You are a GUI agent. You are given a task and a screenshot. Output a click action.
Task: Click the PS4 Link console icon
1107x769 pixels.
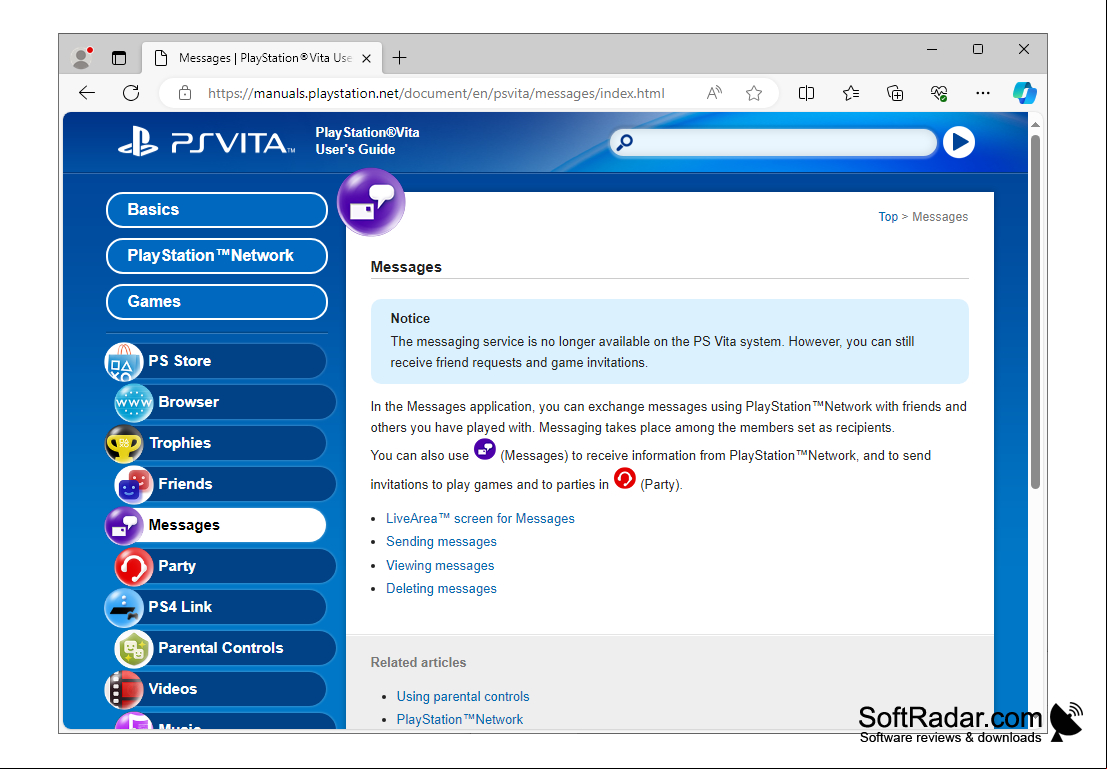tap(124, 607)
